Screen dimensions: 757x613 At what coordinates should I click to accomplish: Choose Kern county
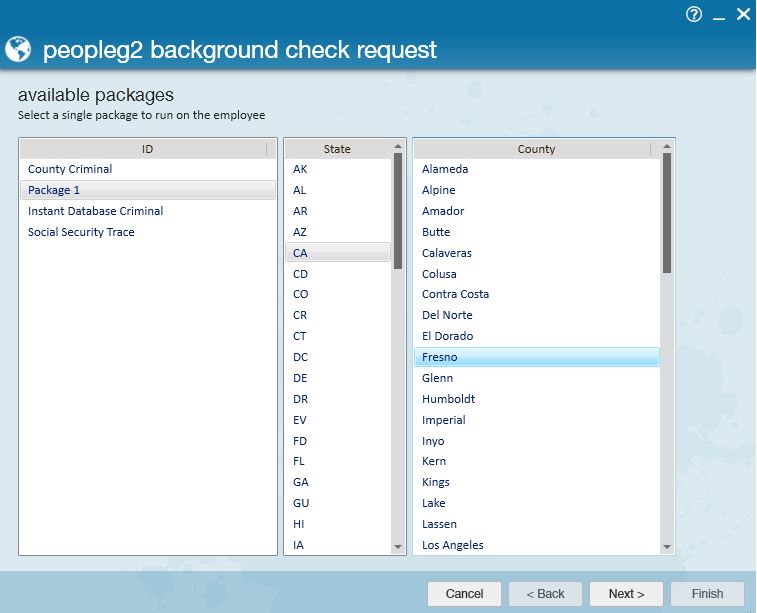(536, 461)
